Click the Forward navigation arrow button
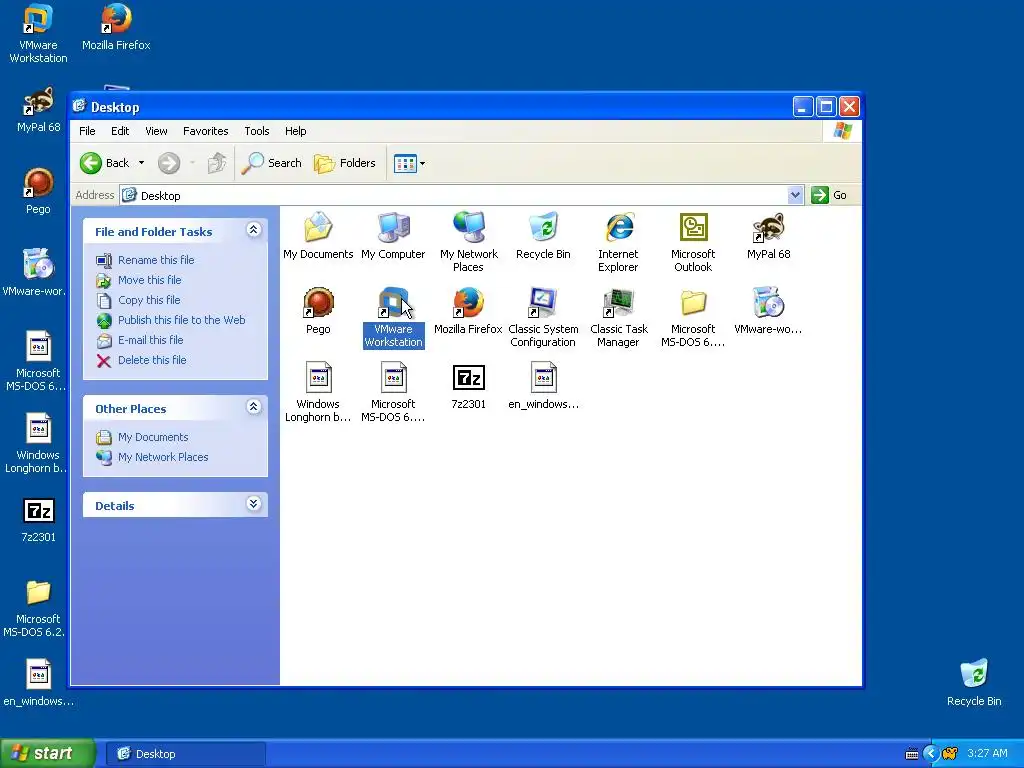The width and height of the screenshot is (1024, 768). click(x=168, y=163)
